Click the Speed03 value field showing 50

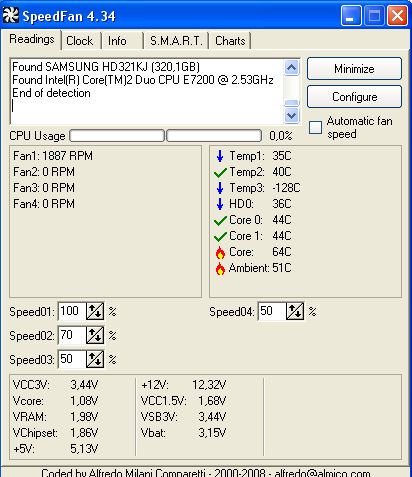point(72,359)
